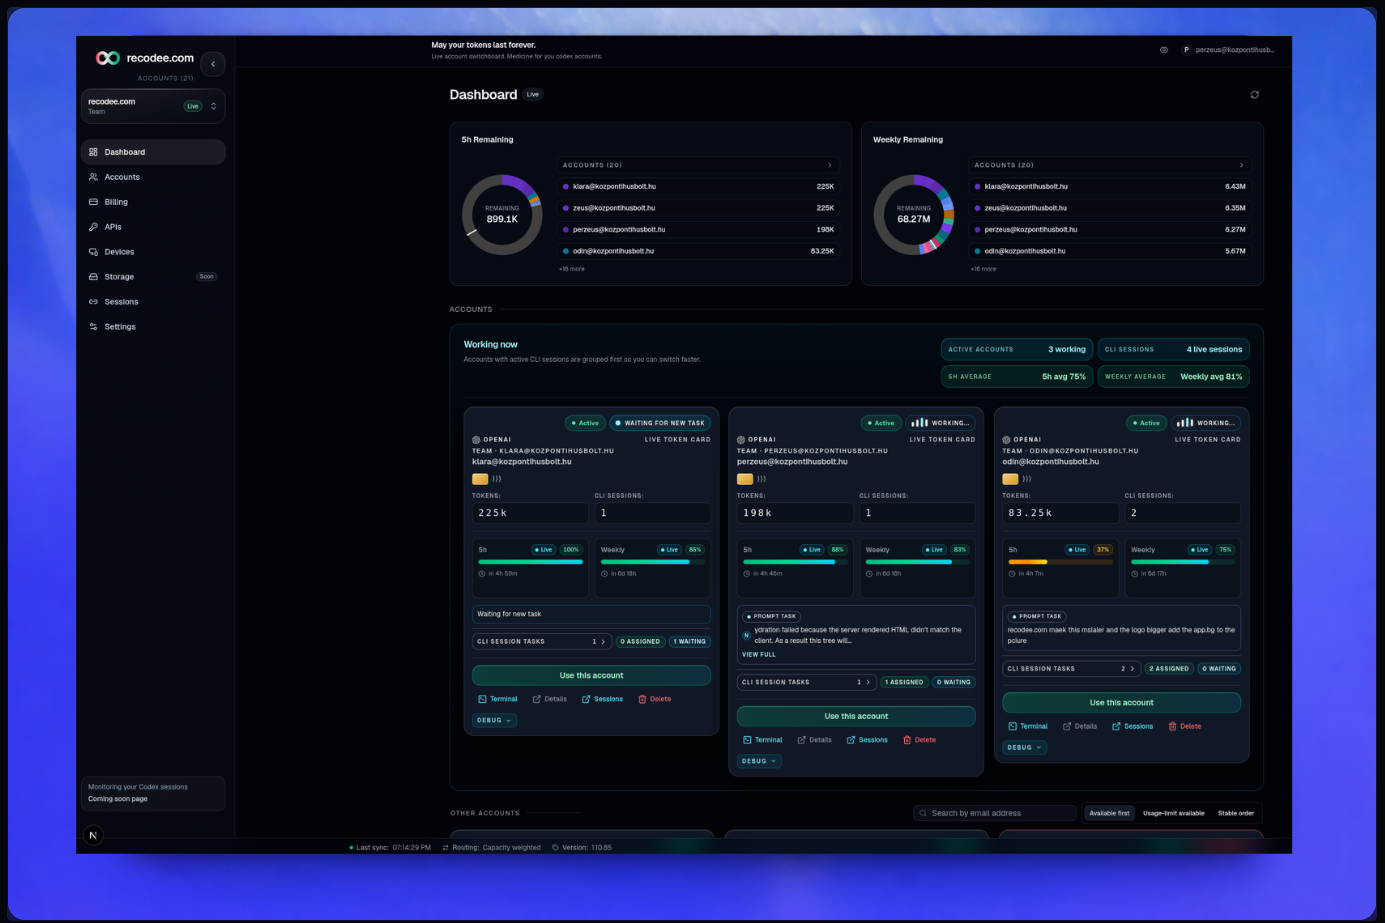Use klara's account button
The image size is (1385, 923).
591,676
